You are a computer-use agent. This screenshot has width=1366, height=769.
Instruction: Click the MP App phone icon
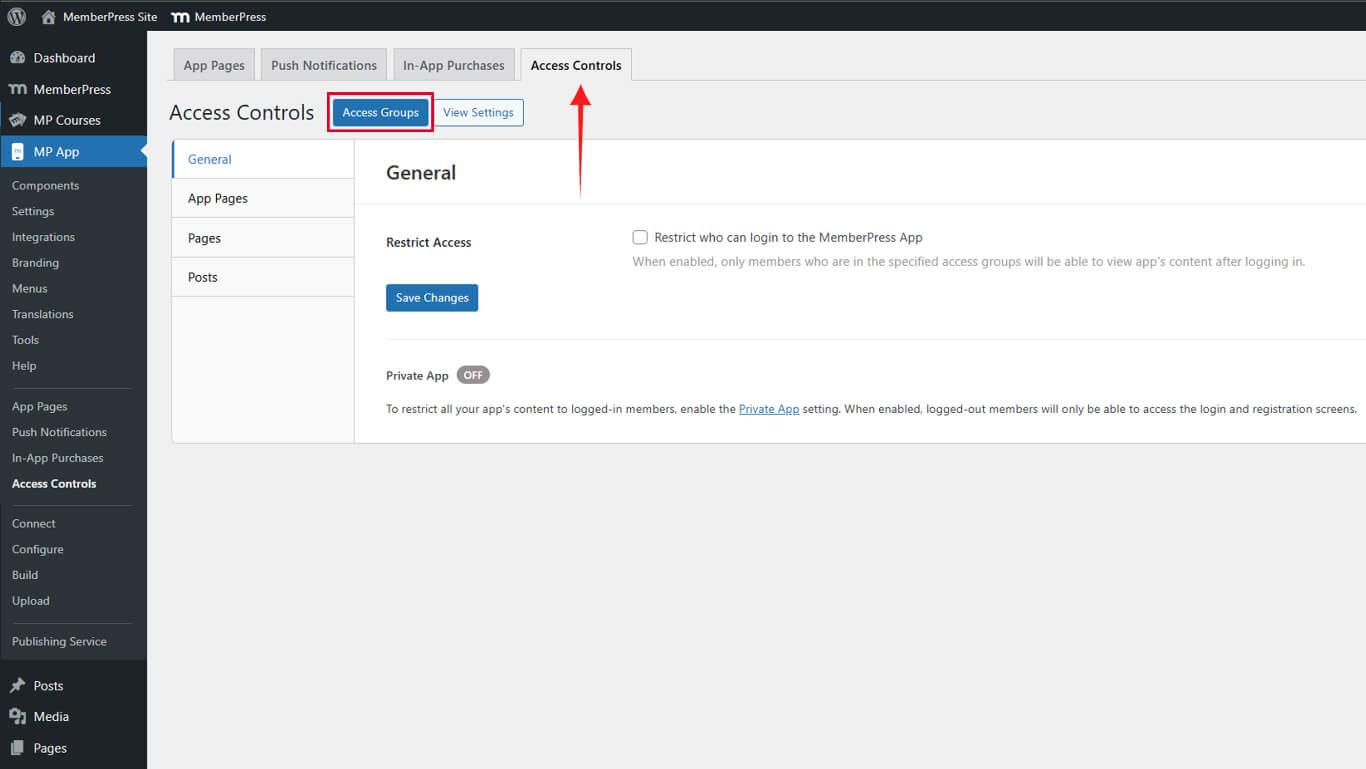tap(17, 152)
